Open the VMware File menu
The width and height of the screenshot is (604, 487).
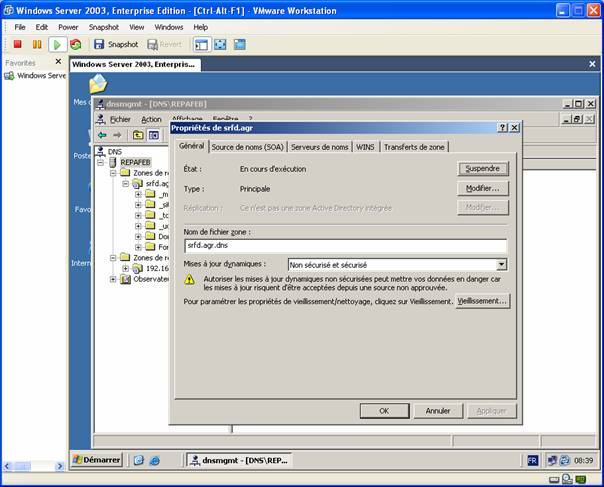pos(20,27)
